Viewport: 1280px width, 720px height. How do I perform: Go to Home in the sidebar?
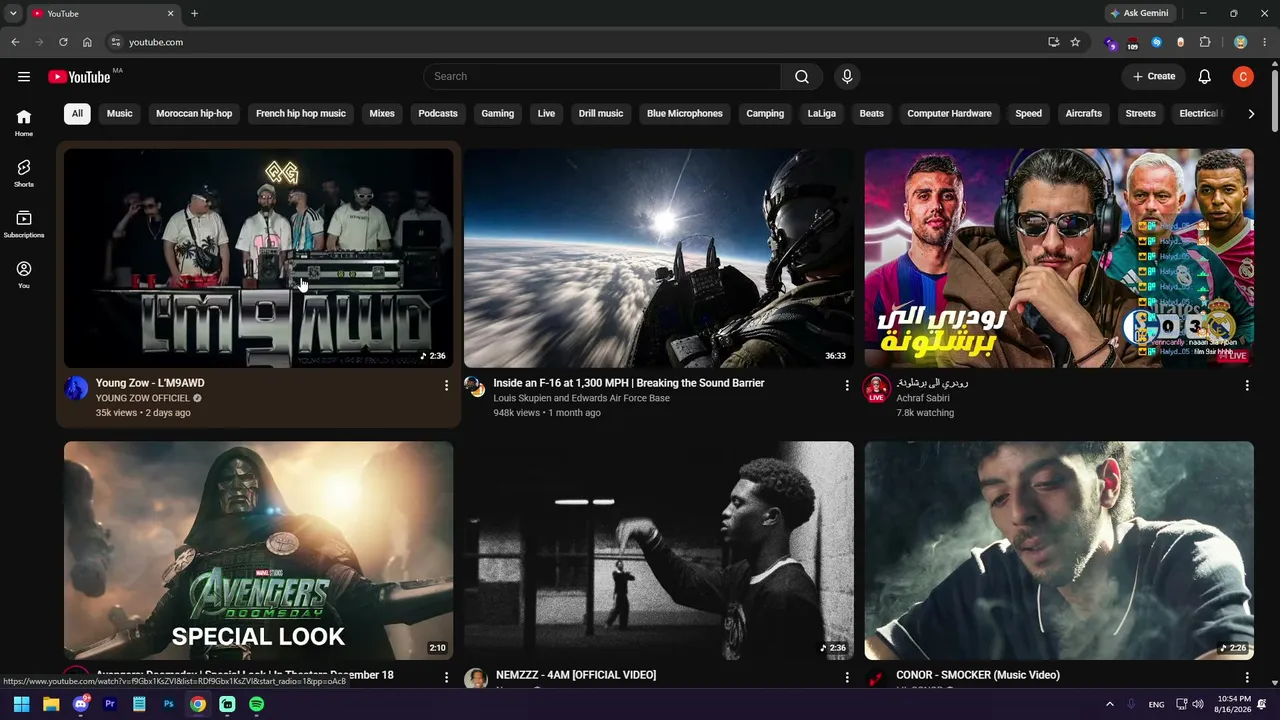[24, 123]
